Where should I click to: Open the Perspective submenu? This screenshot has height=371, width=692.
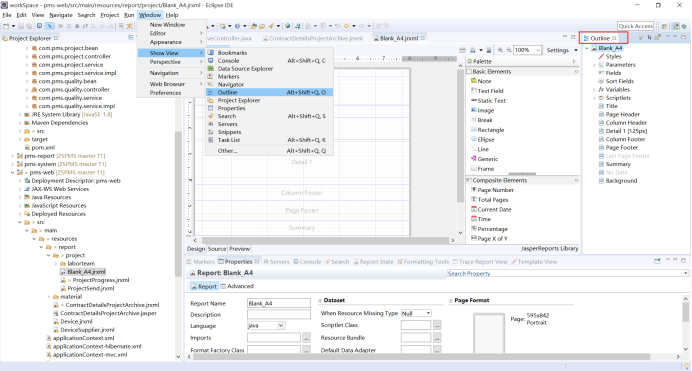tap(171, 62)
